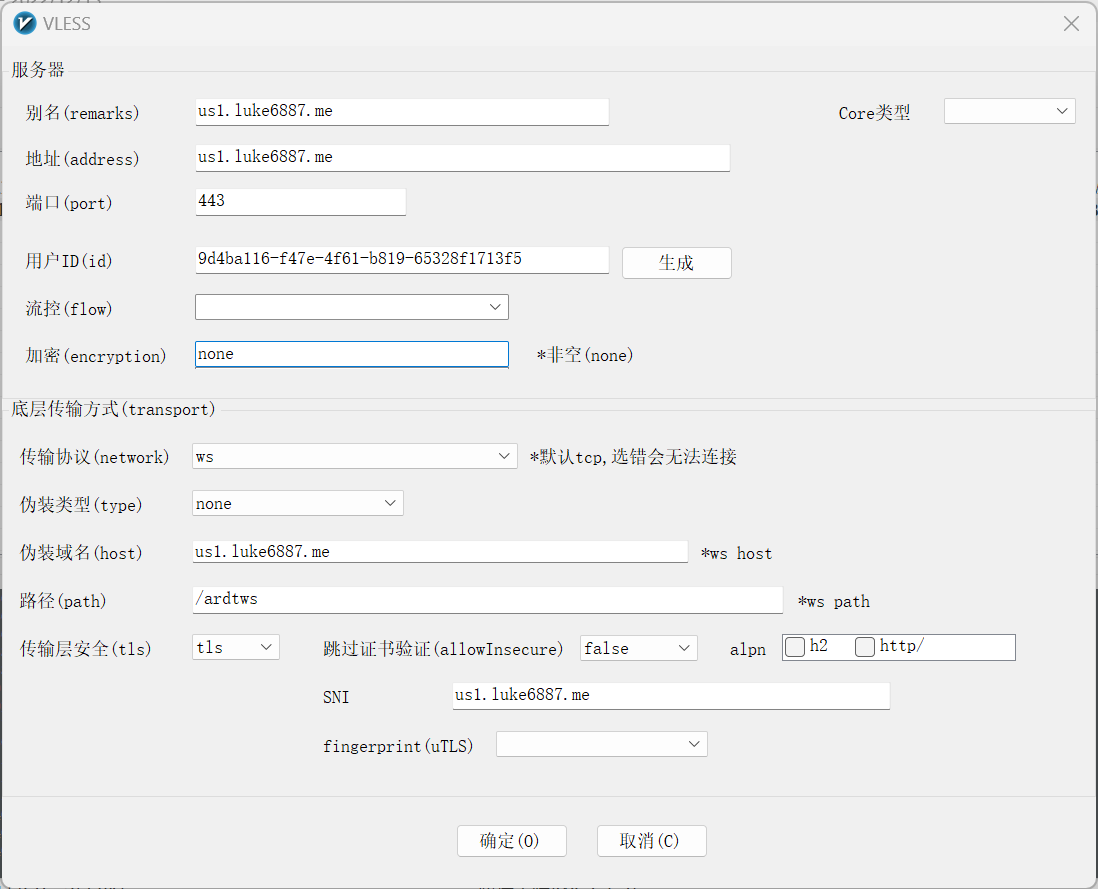Confirm with the 确定(O) button

[x=511, y=841]
